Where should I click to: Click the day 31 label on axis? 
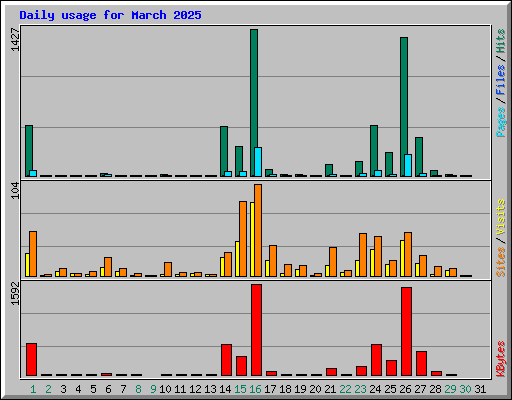(480, 389)
